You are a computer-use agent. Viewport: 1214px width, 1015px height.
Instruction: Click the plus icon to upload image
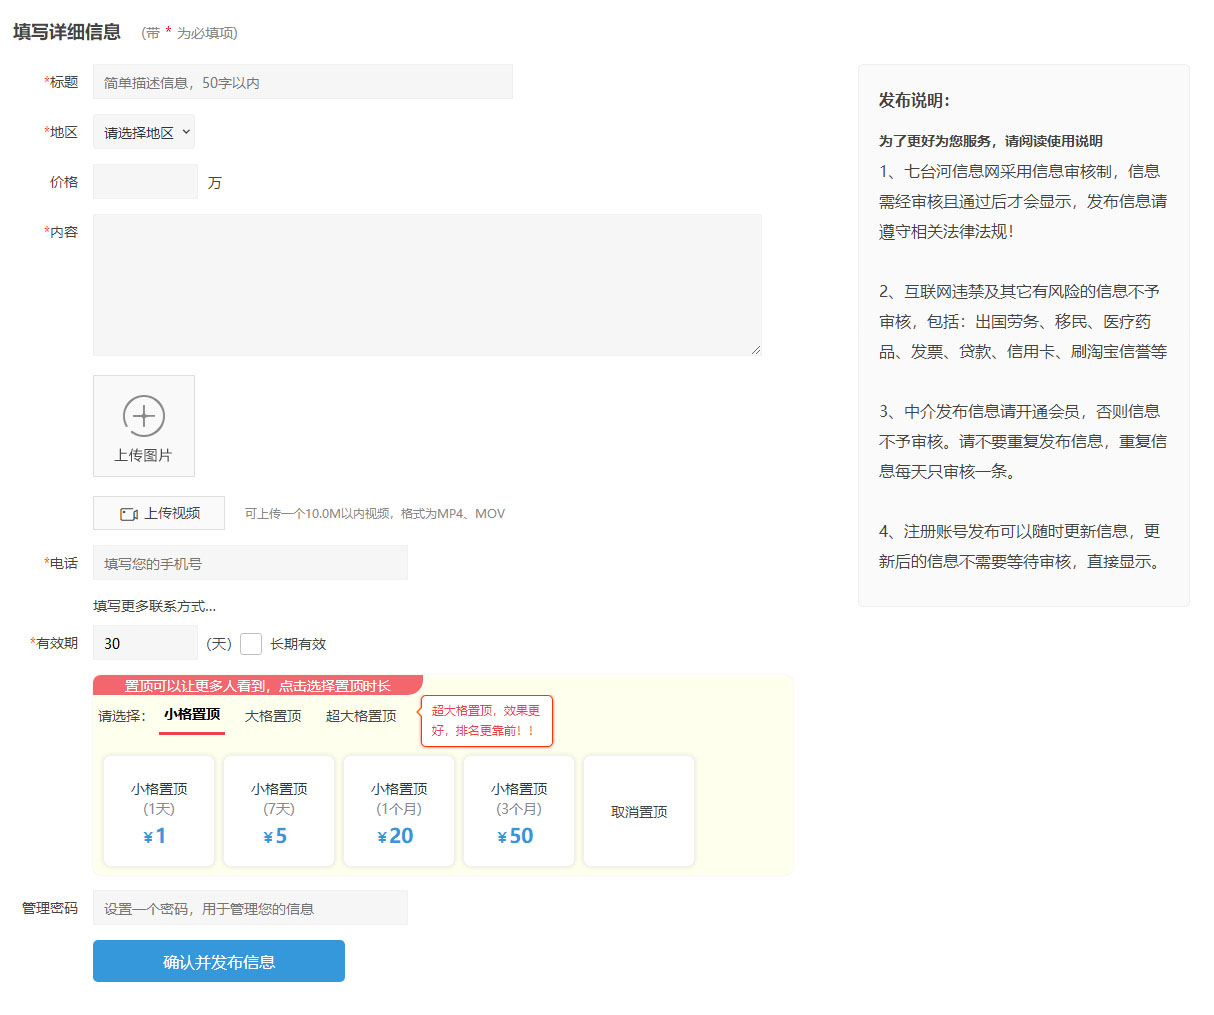click(144, 416)
